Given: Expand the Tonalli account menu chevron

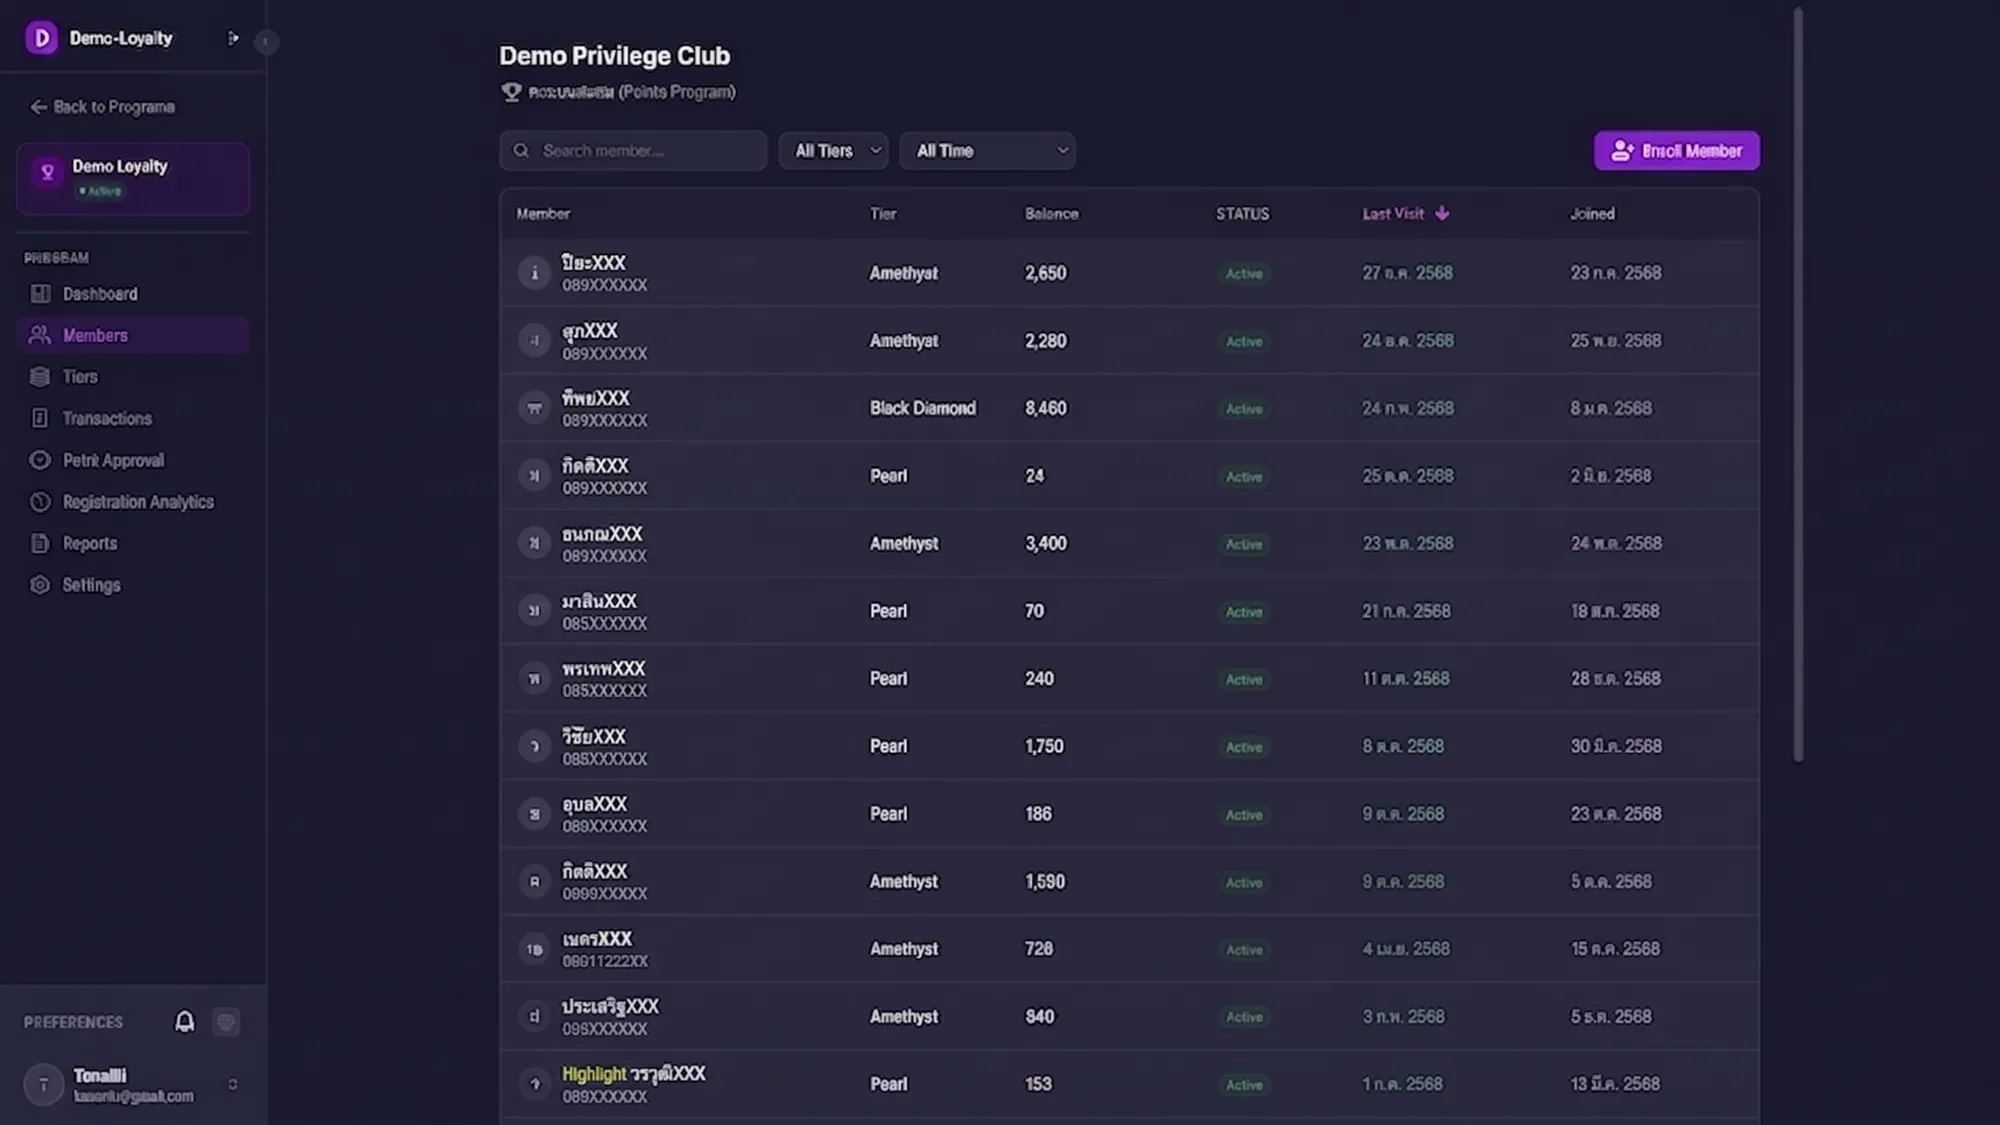Looking at the screenshot, I should point(233,1084).
